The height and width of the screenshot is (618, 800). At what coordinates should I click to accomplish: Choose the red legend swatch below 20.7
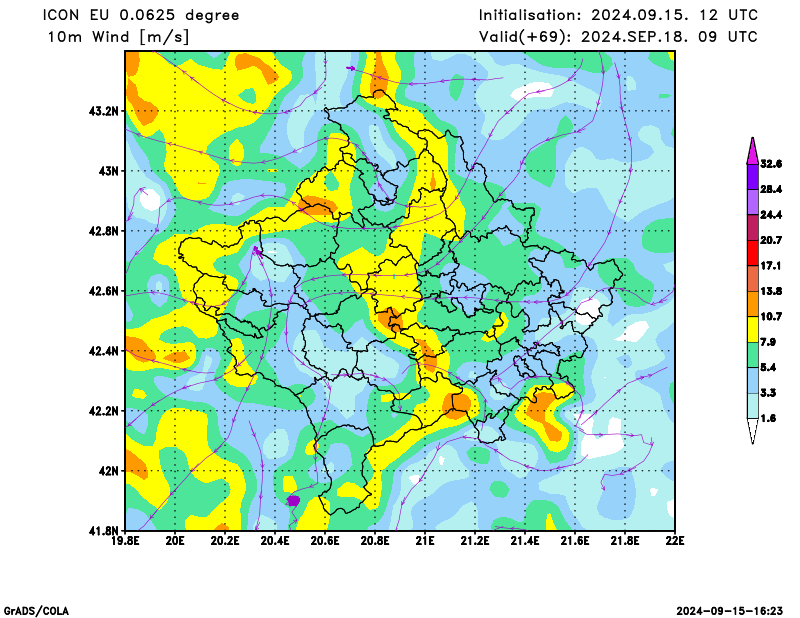click(753, 253)
